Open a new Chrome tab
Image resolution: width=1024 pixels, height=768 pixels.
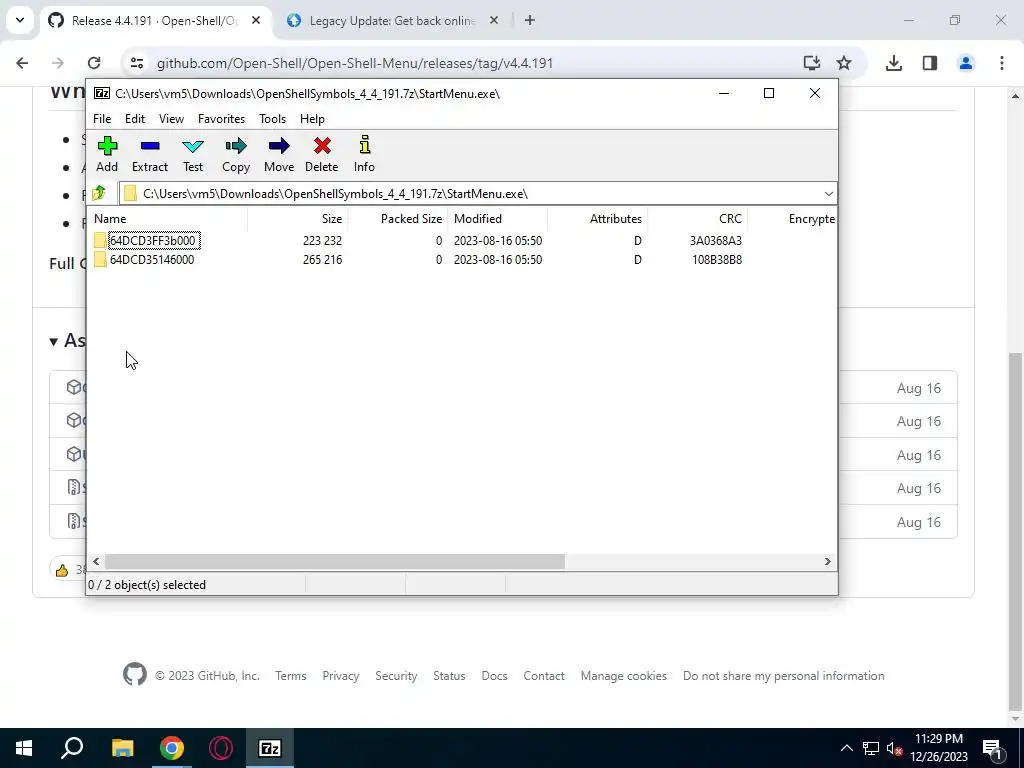(530, 20)
